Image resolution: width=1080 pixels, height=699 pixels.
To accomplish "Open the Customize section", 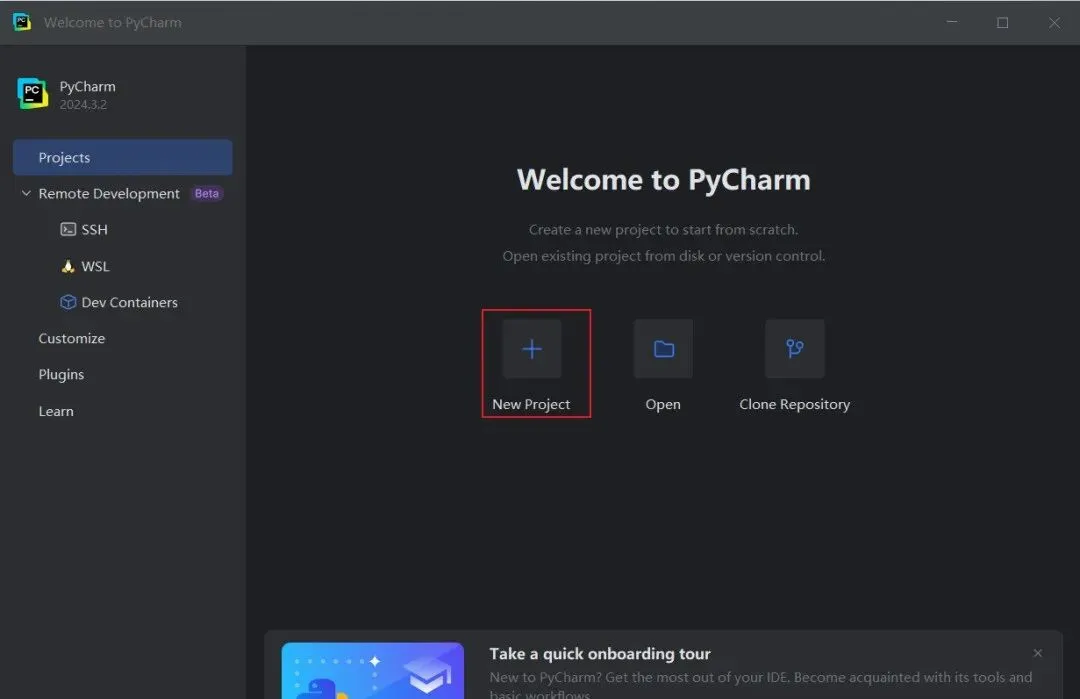I will (x=72, y=339).
